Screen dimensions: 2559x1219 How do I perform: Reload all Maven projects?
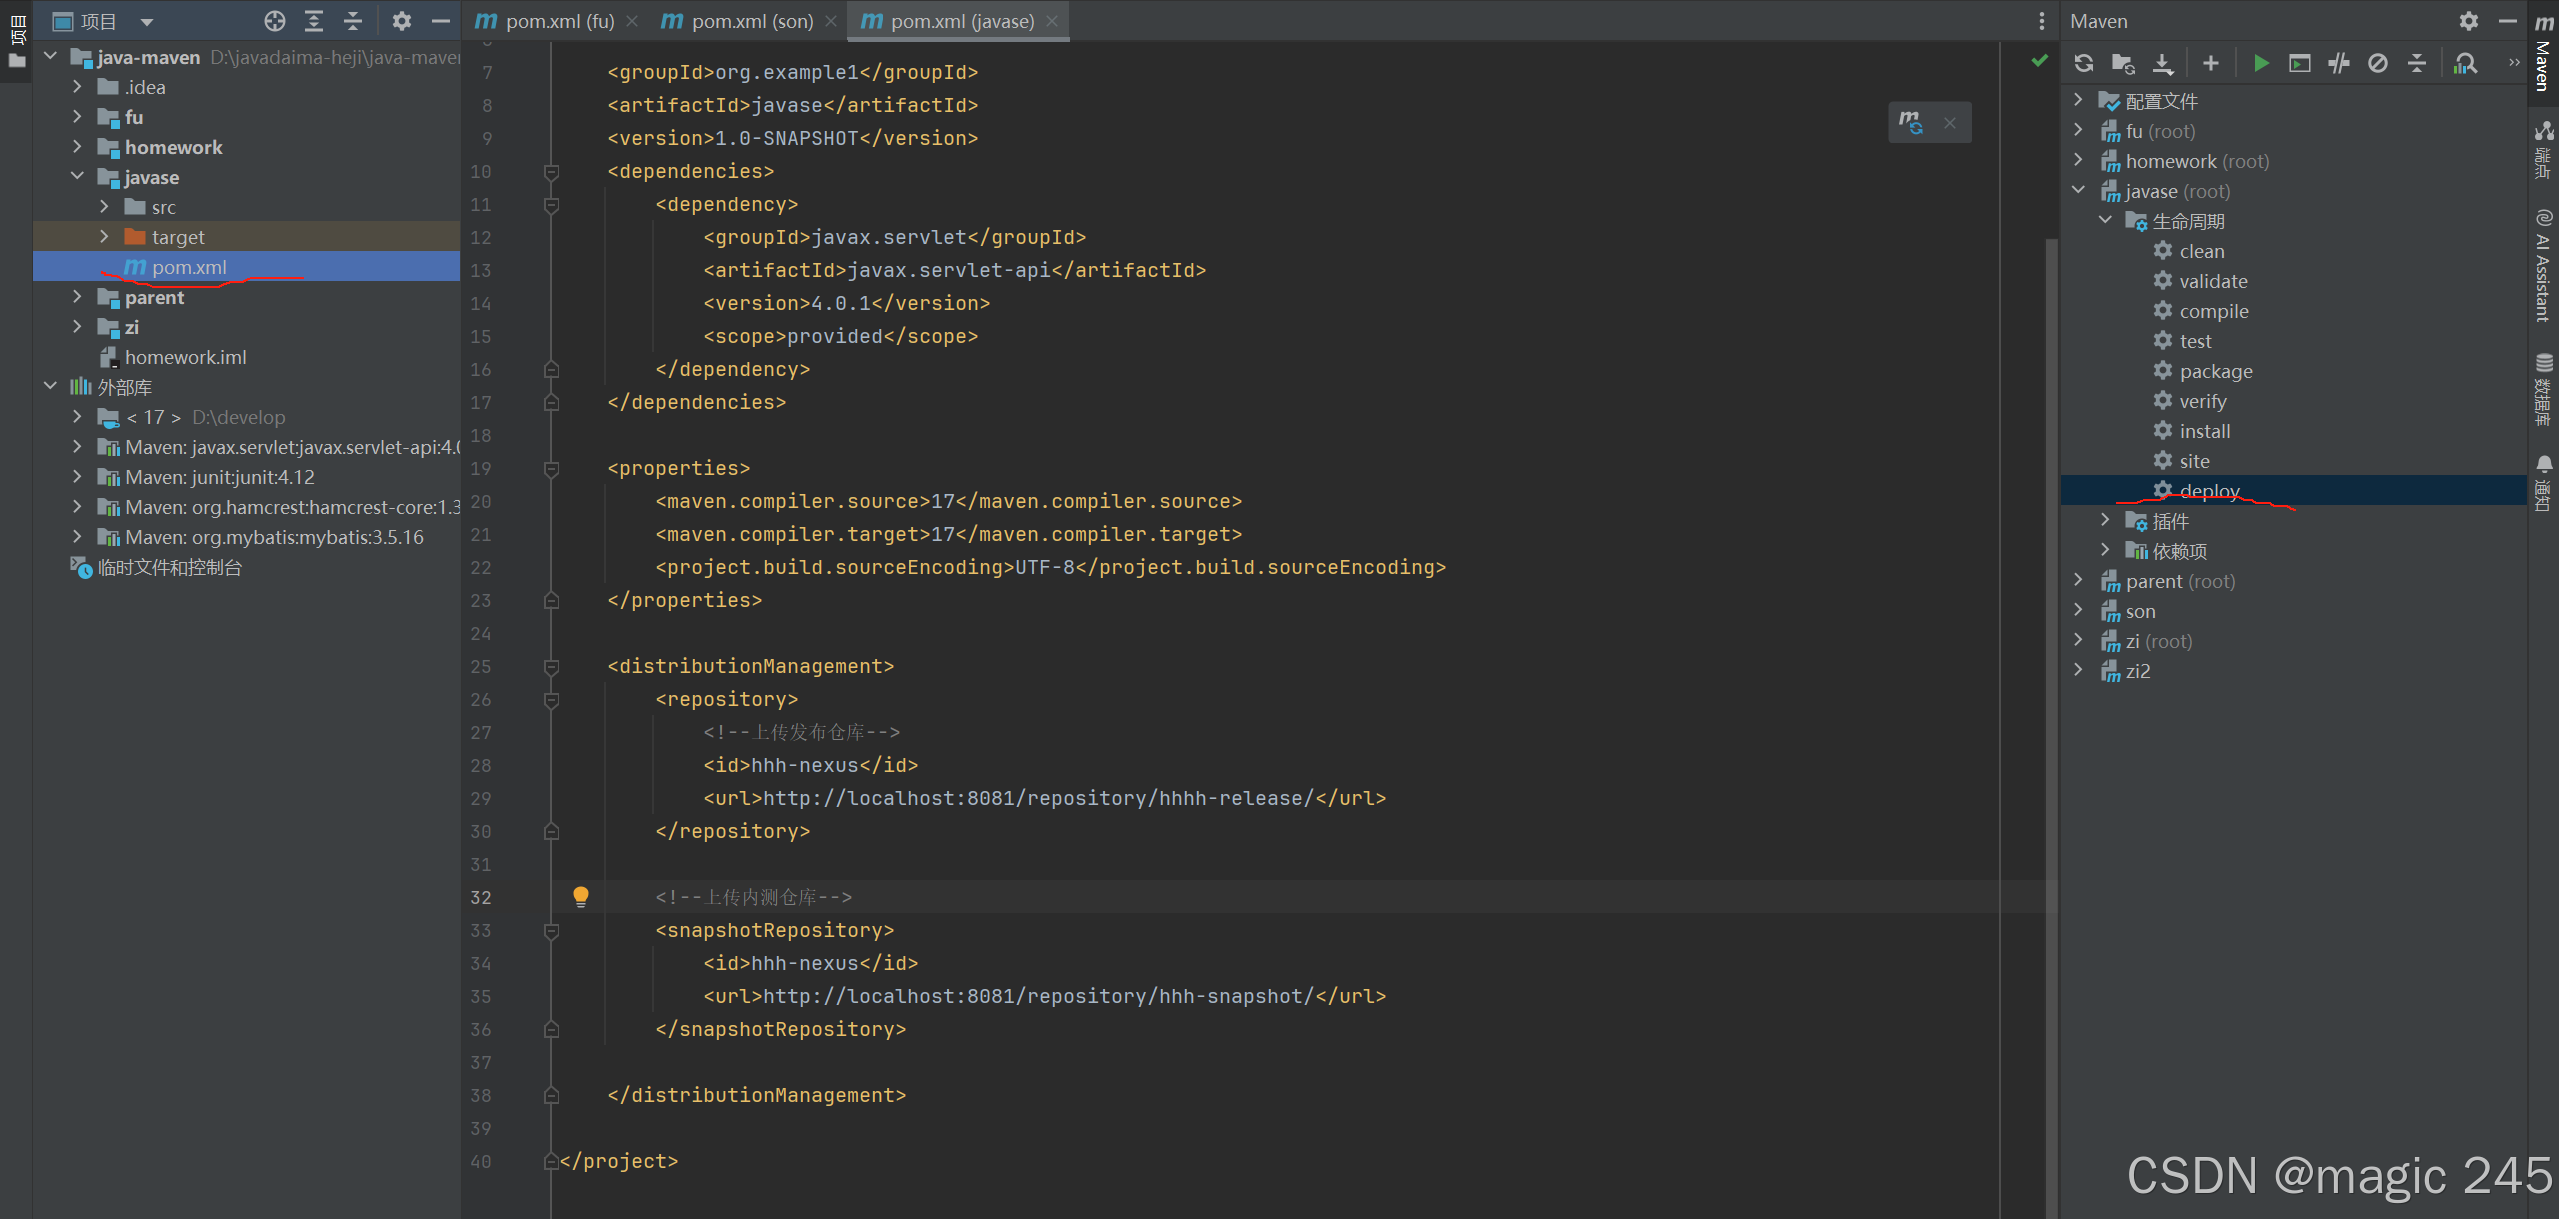coord(2084,64)
